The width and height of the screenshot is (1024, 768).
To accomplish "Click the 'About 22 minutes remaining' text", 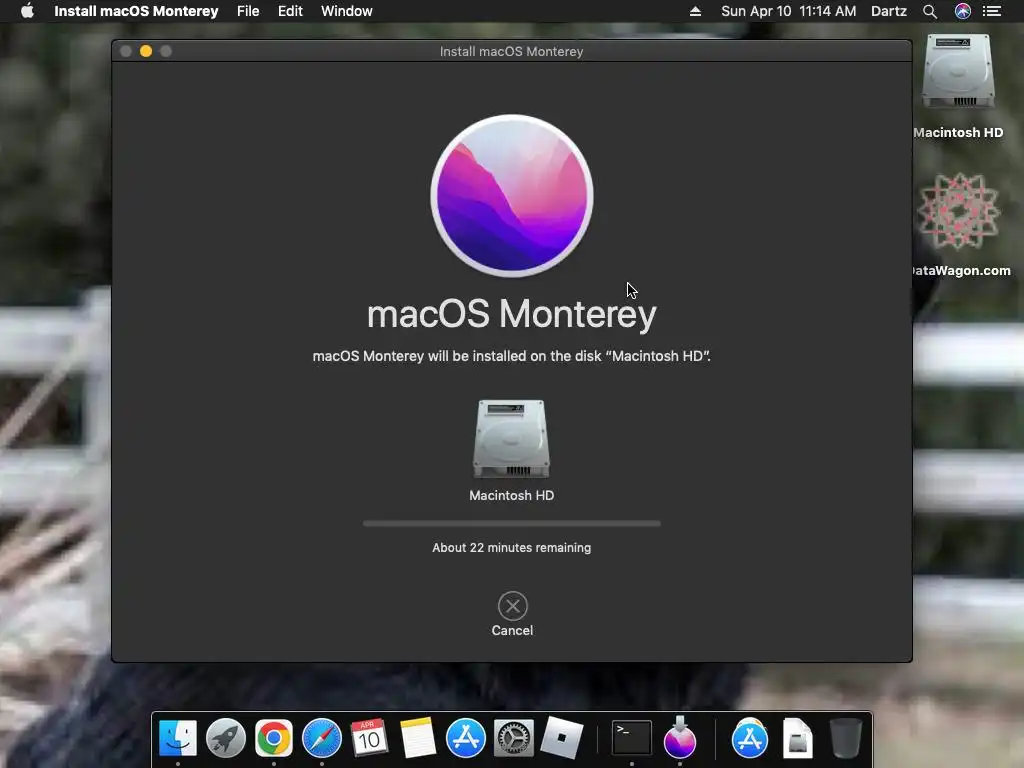I will (512, 548).
